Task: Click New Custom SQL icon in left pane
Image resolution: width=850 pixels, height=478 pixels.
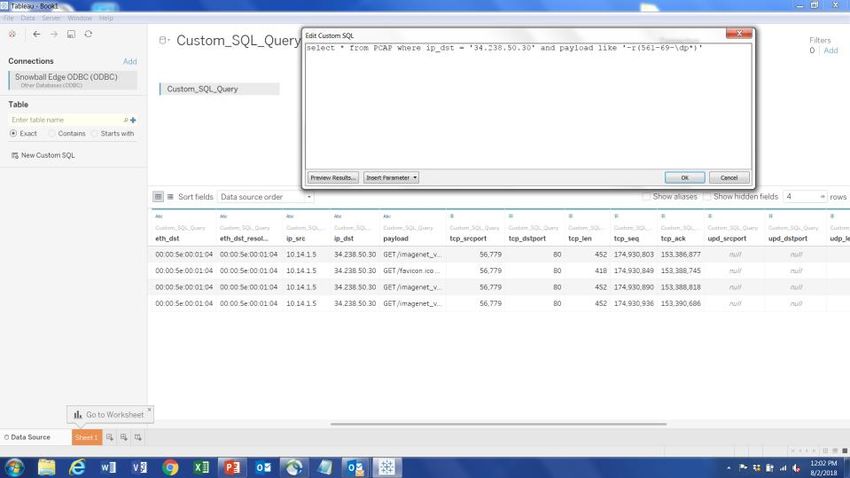Action: coord(15,156)
